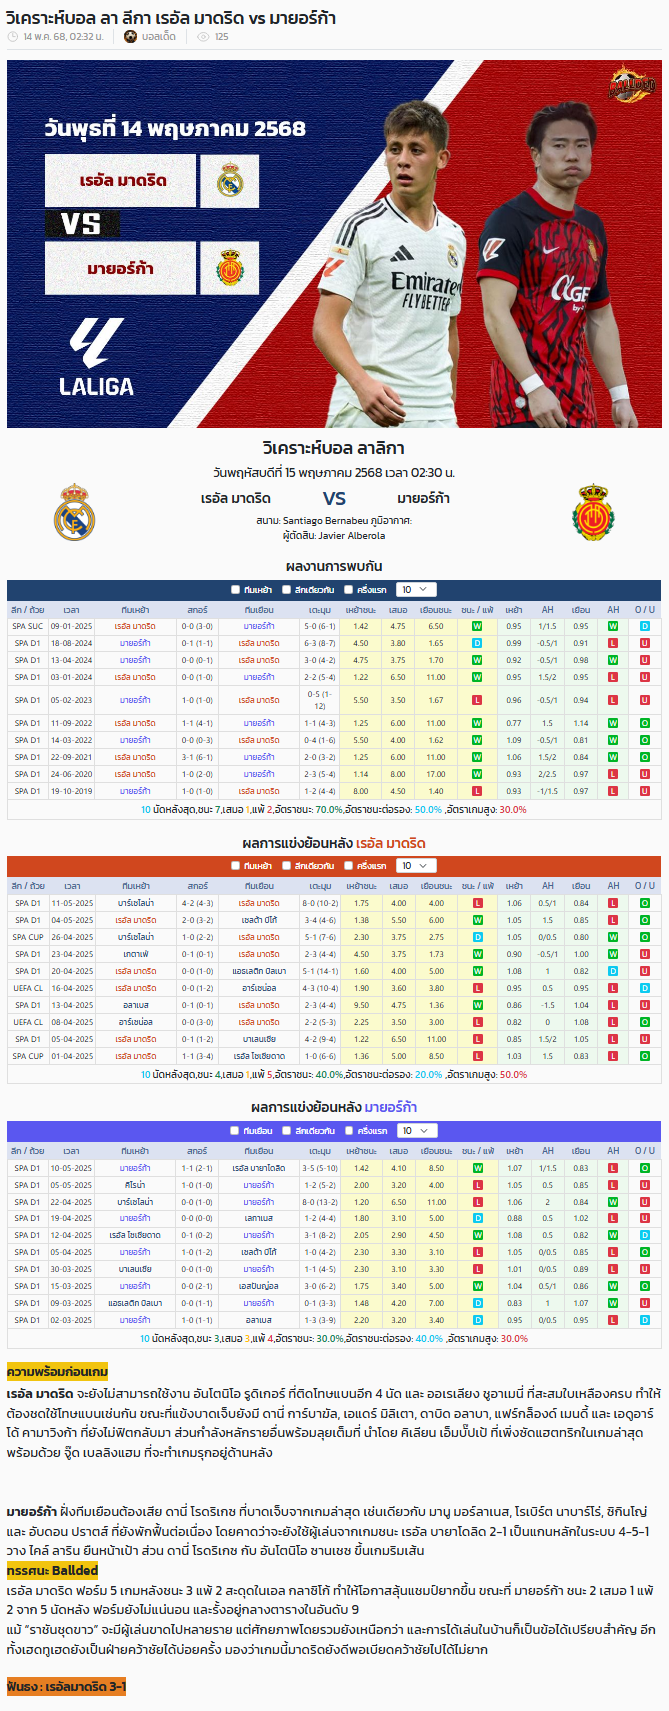Click the L AH badge in Real Madrid 04-05-2025 row
The width and height of the screenshot is (669, 1711).
tap(613, 920)
